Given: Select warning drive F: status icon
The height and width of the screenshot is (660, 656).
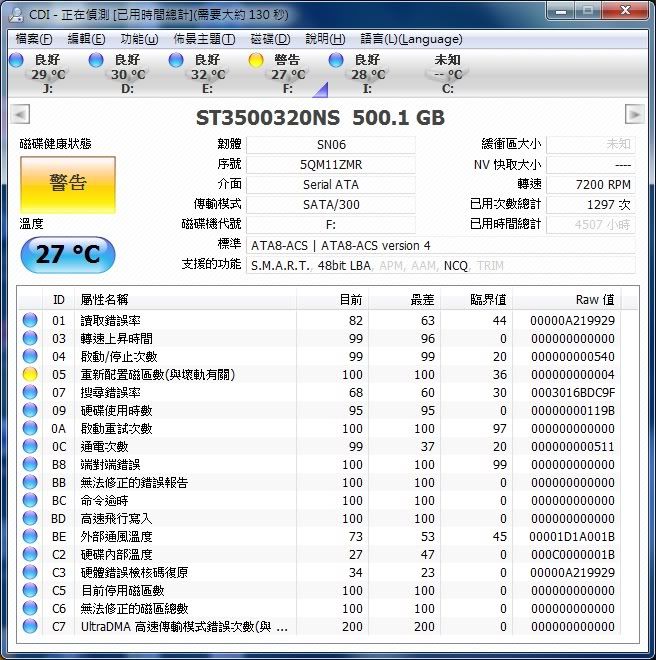Looking at the screenshot, I should click(256, 61).
